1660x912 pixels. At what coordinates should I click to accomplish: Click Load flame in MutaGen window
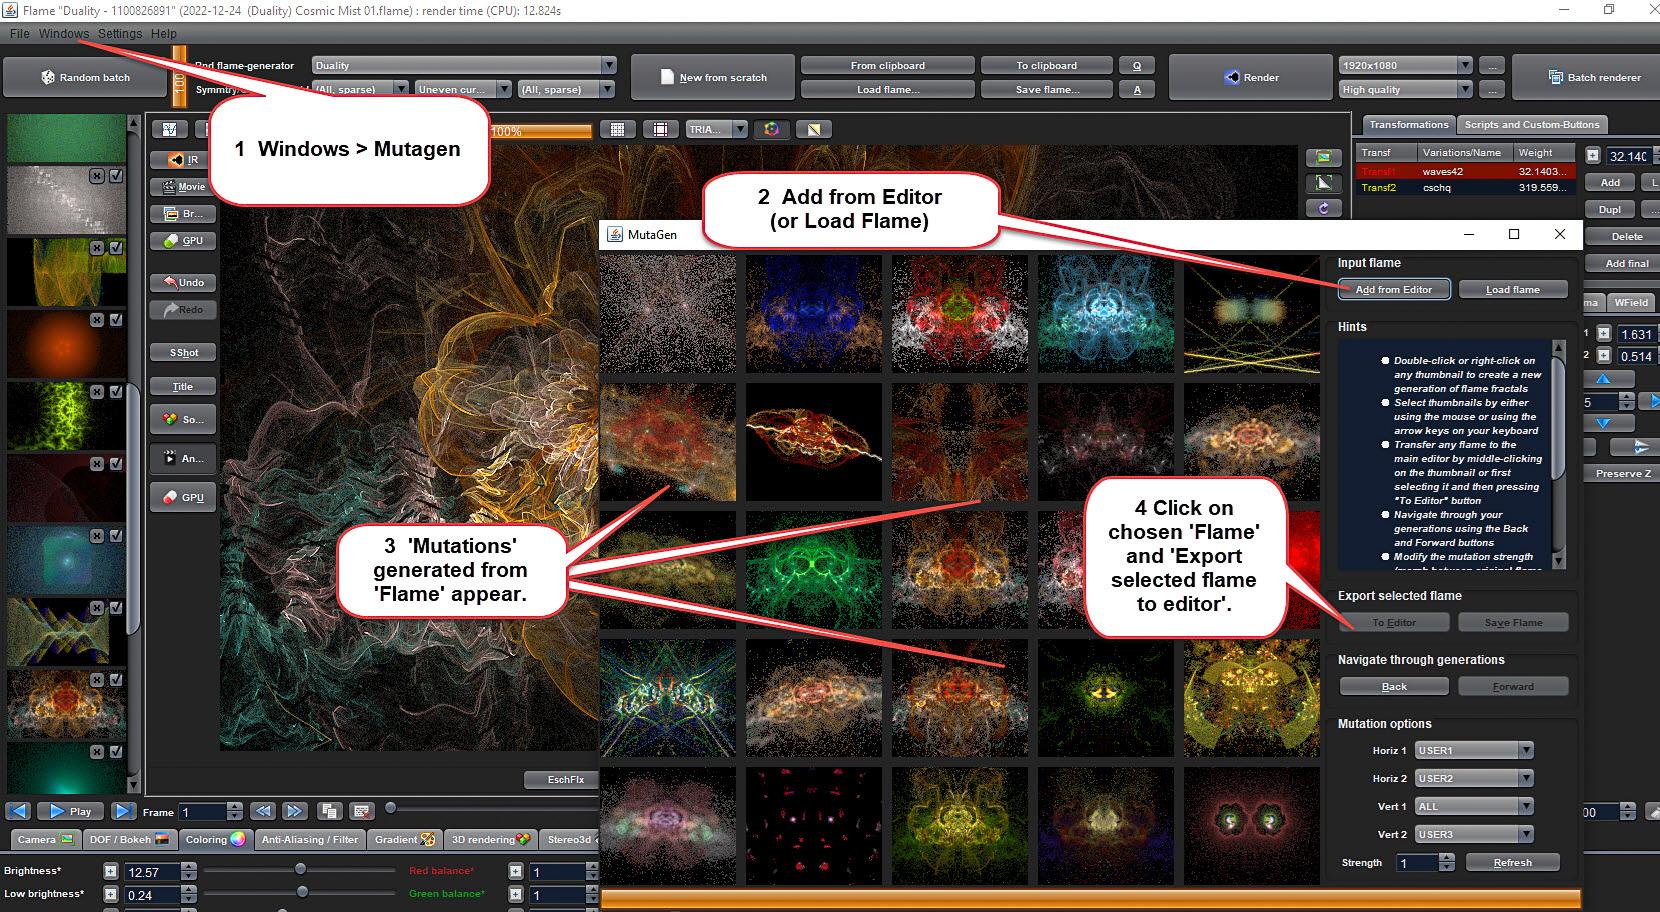click(x=1513, y=290)
